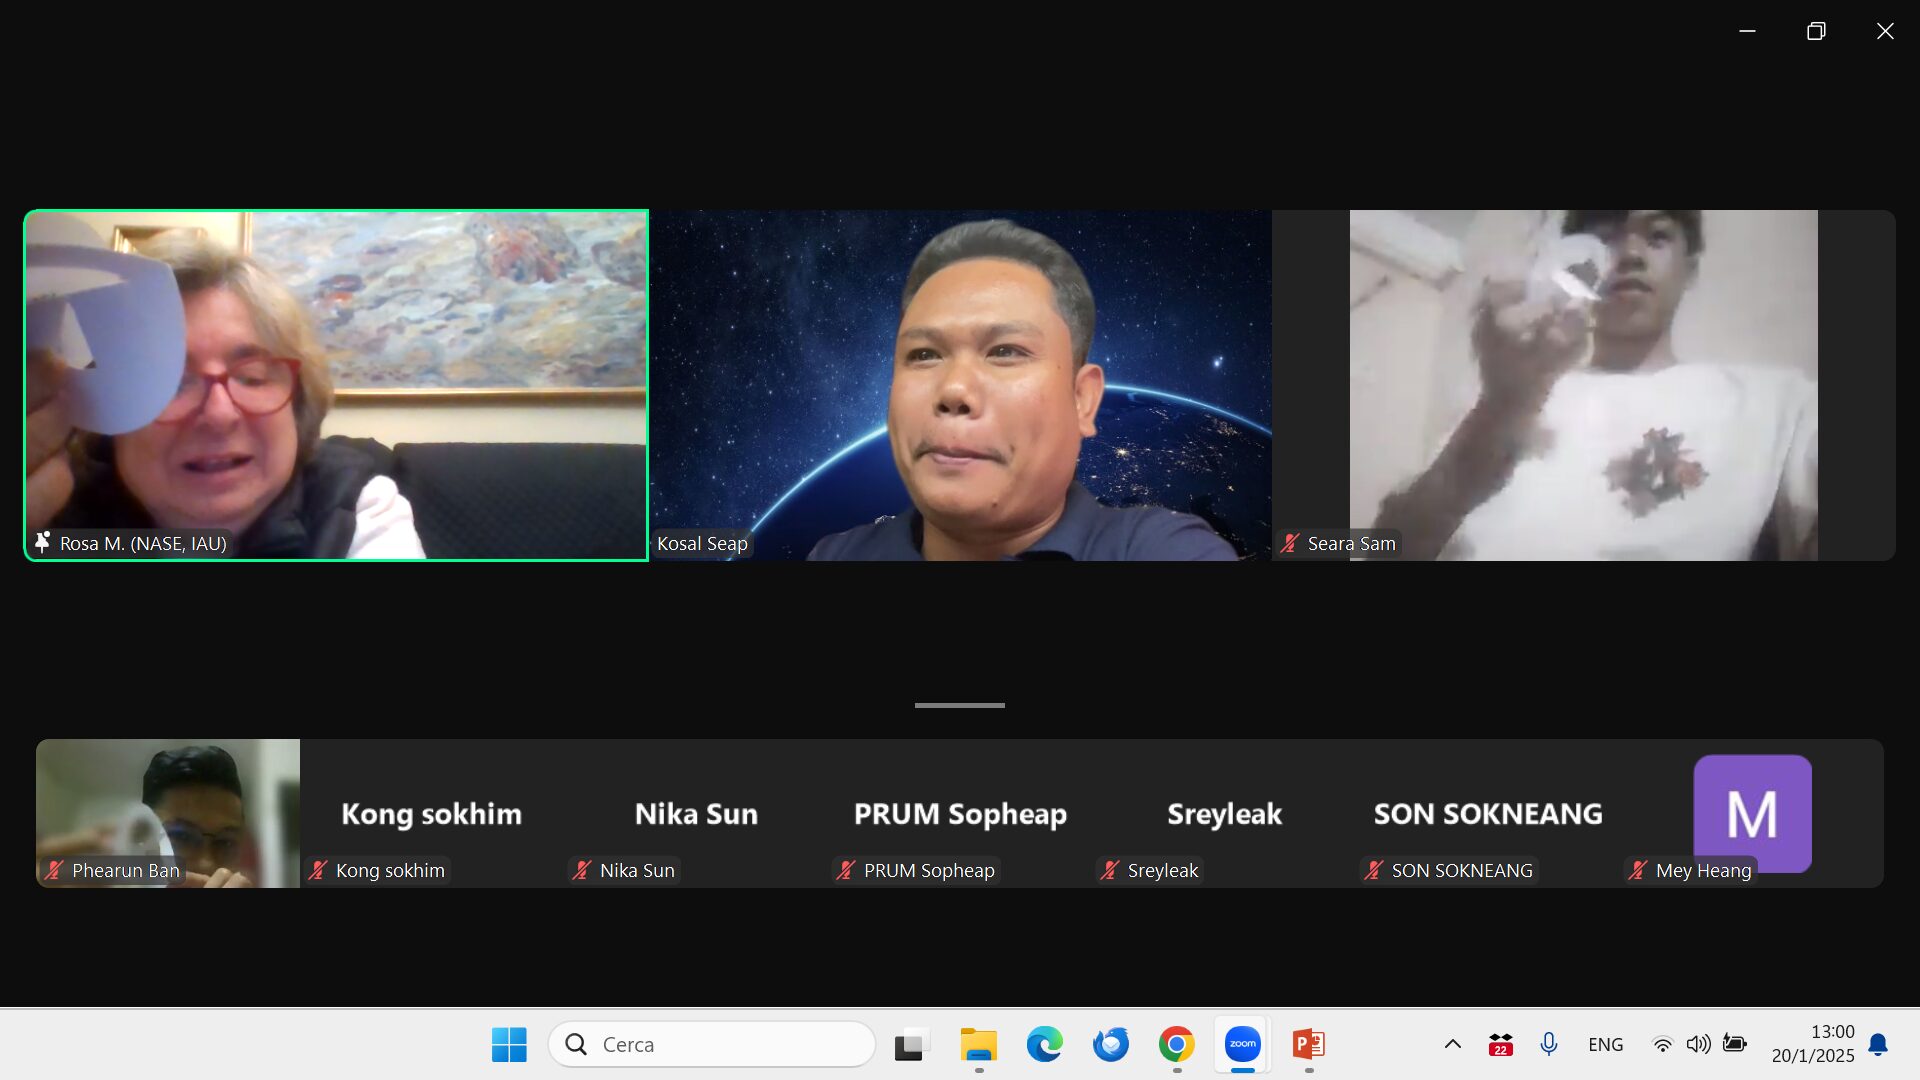Click the battery status icon
Screen dimensions: 1920x1080
[1735, 1044]
